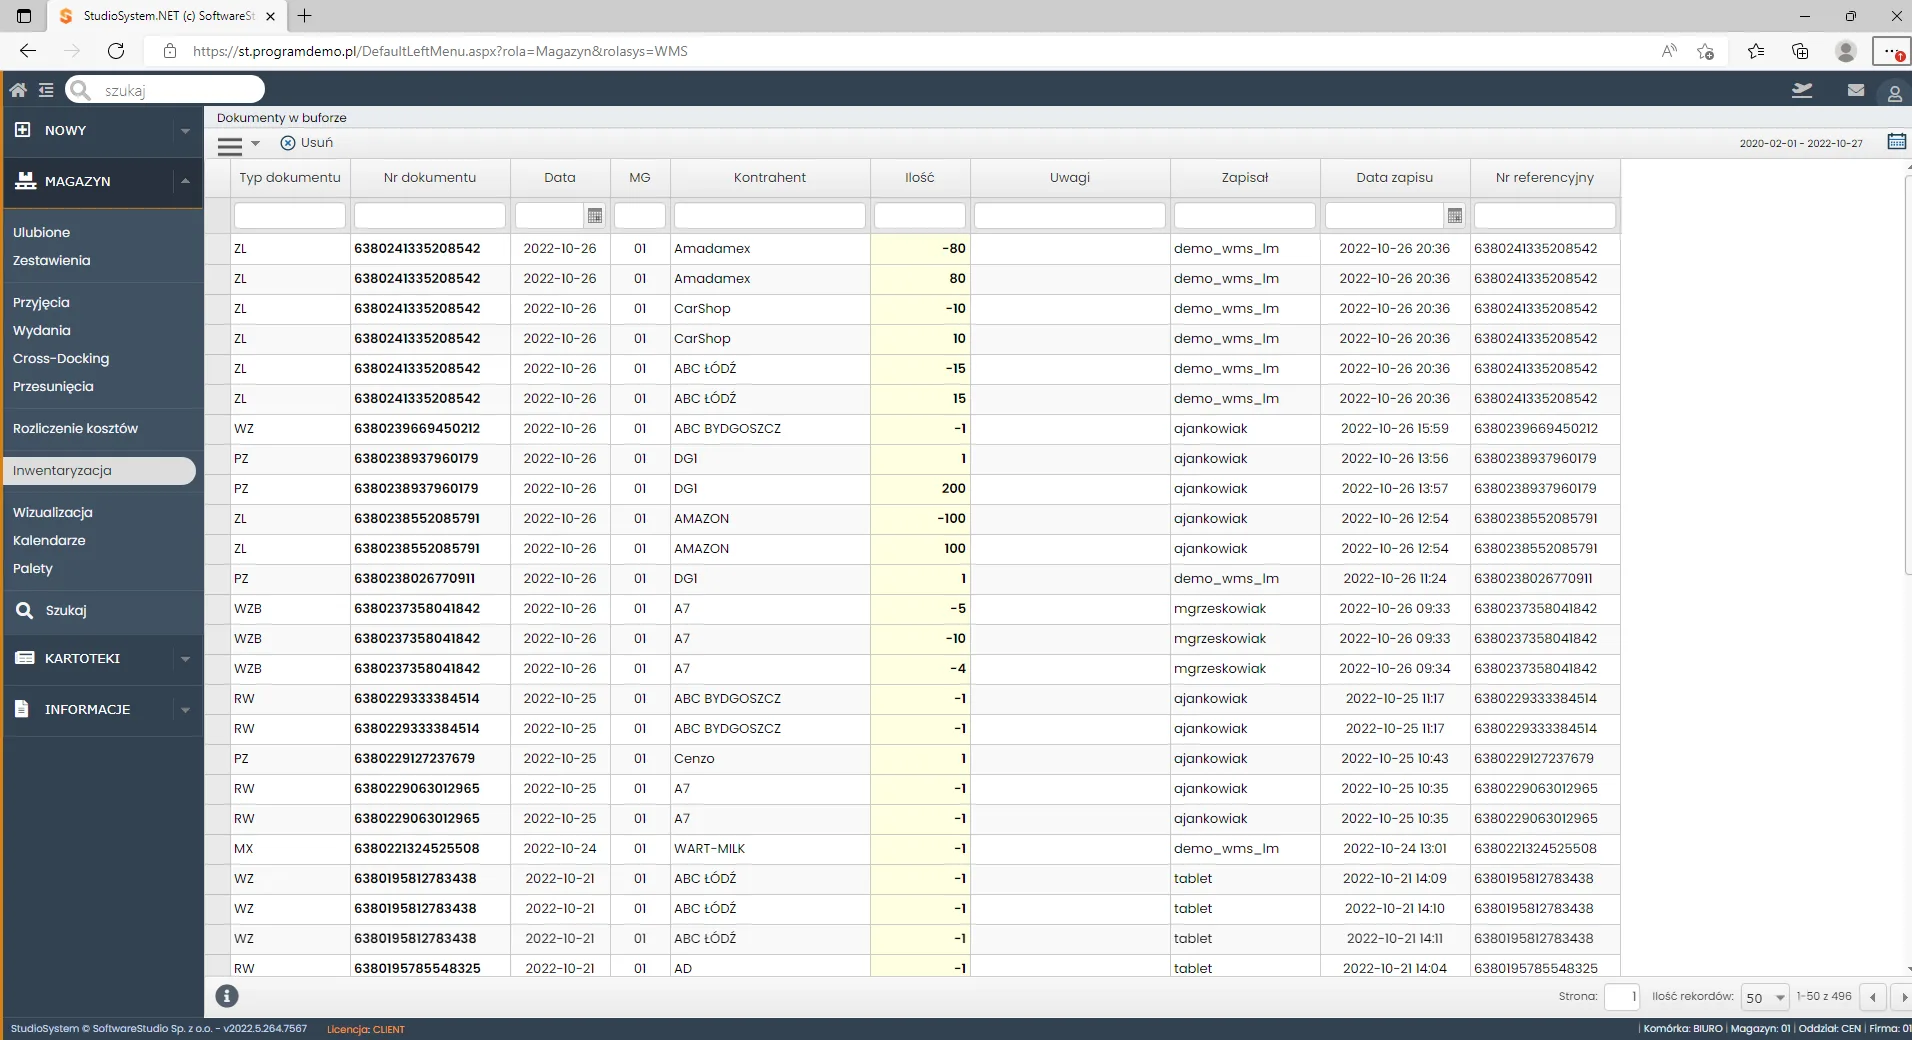The image size is (1912, 1040).
Task: View site information lock icon
Action: point(170,51)
